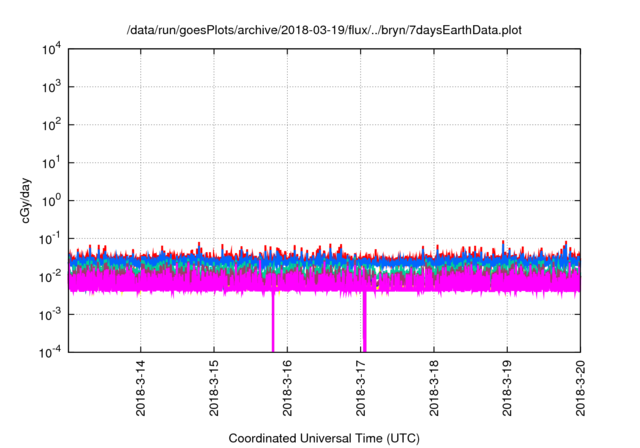Click the 10^2 y-axis tick label
Image resolution: width=640 pixels, height=448 pixels.
tap(52, 125)
